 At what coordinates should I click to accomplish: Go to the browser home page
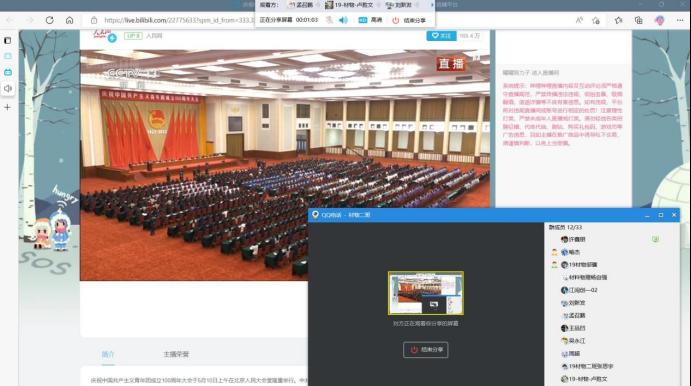click(70, 20)
